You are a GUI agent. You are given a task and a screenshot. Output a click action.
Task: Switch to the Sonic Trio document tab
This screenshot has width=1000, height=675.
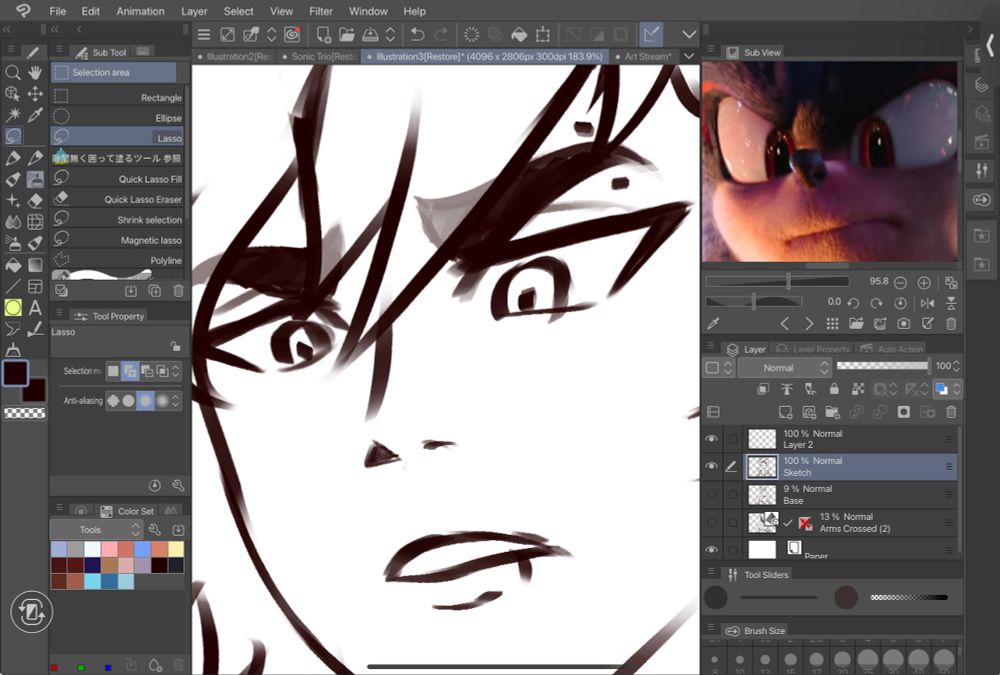[x=318, y=56]
